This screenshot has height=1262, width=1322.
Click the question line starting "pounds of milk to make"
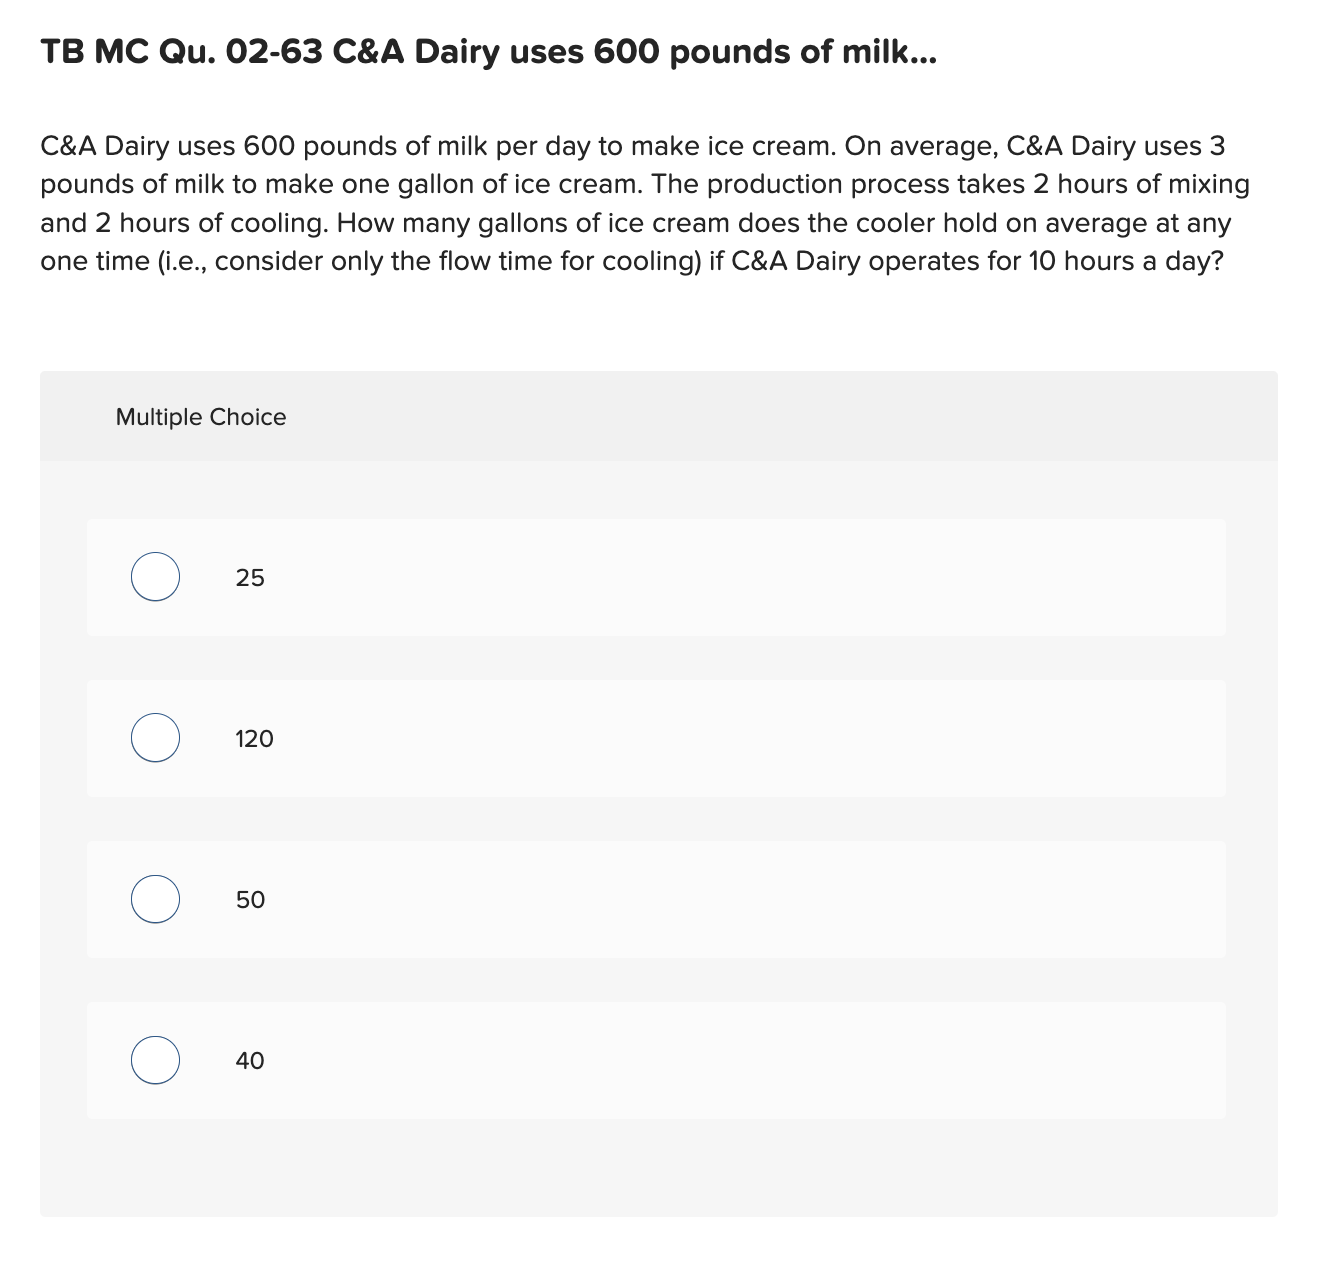point(644,184)
